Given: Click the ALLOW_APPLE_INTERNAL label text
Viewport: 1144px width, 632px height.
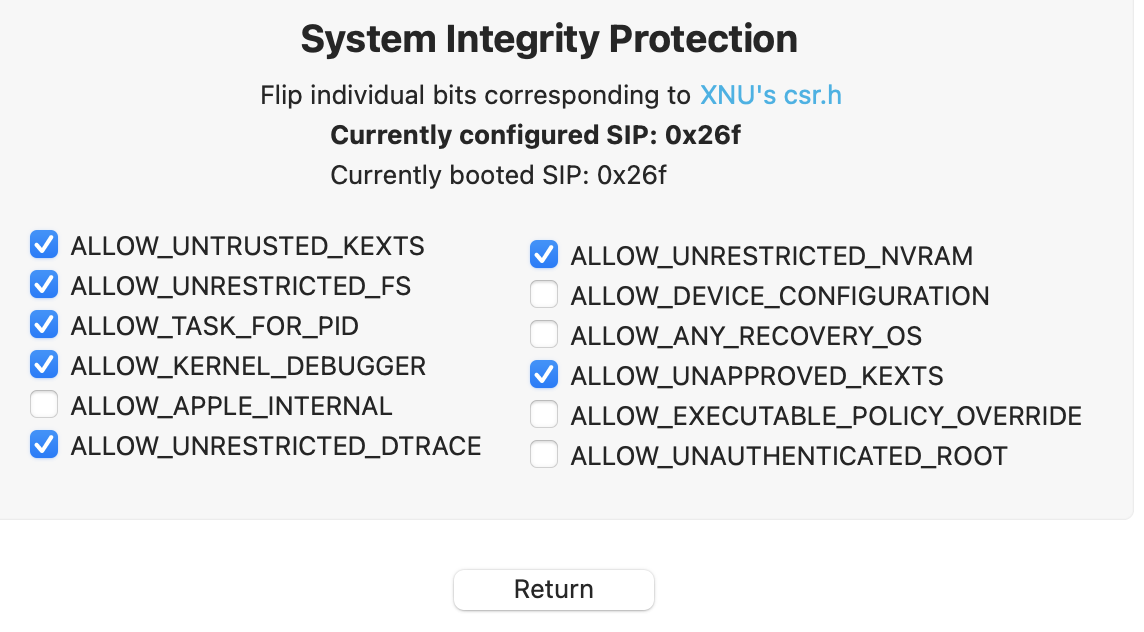Looking at the screenshot, I should coord(229,405).
